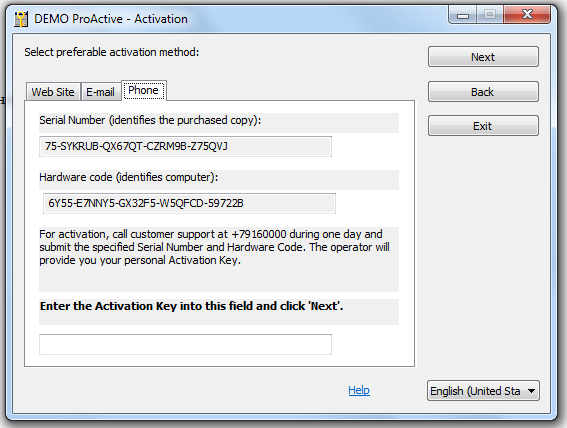The height and width of the screenshot is (428, 567).
Task: Click the disabled maximize window button
Action: point(490,15)
